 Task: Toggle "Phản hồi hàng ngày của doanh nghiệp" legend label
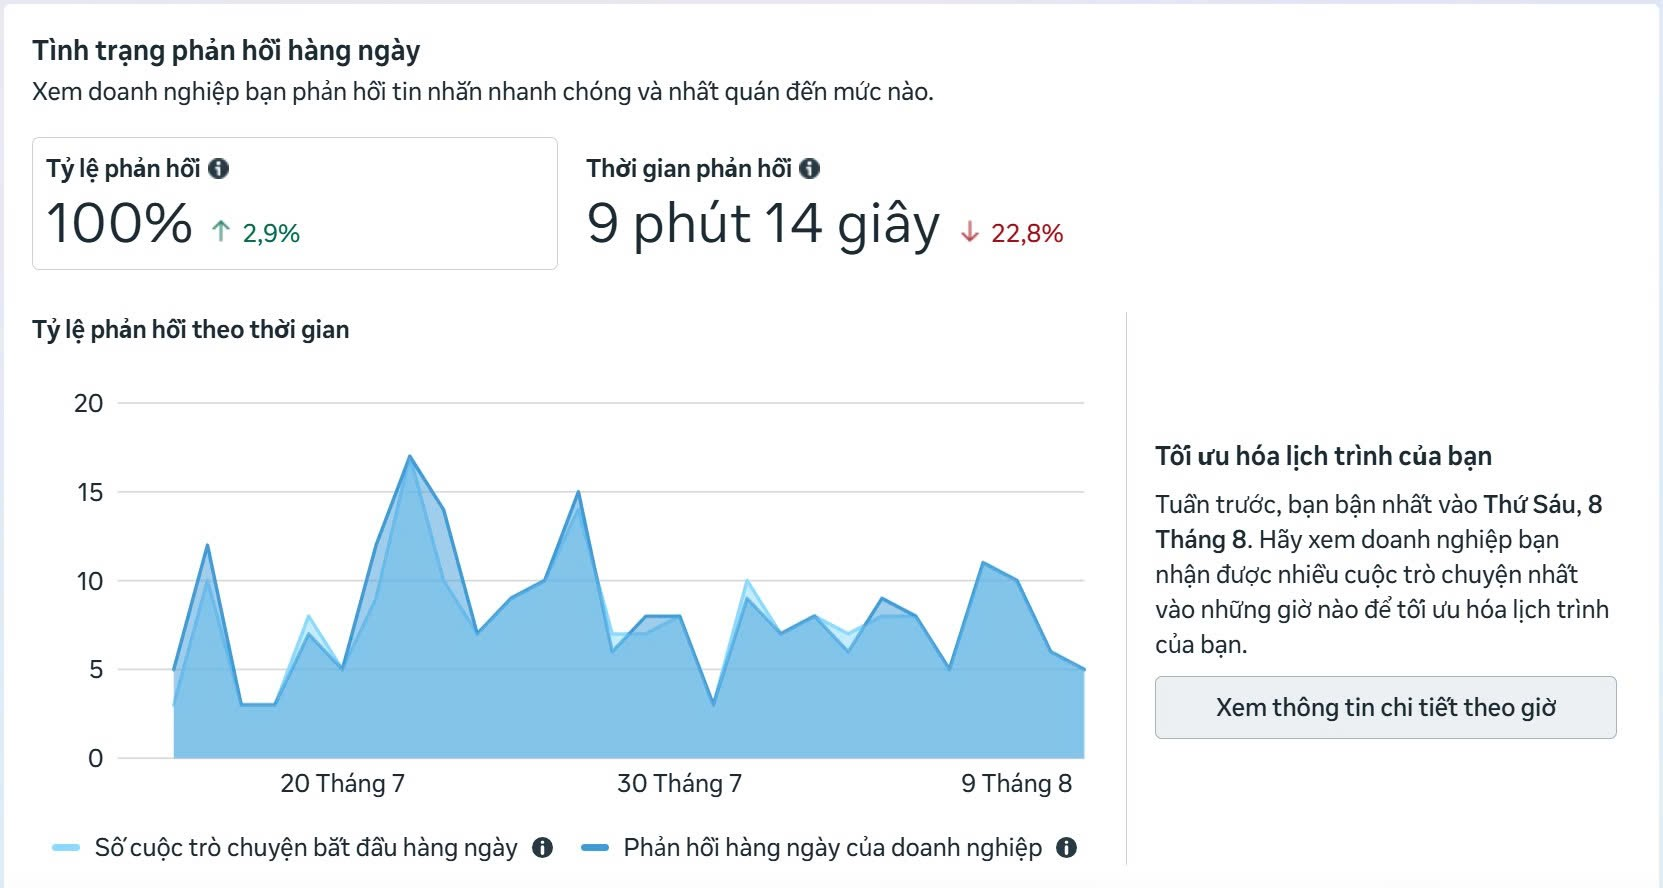pyautogui.click(x=832, y=848)
